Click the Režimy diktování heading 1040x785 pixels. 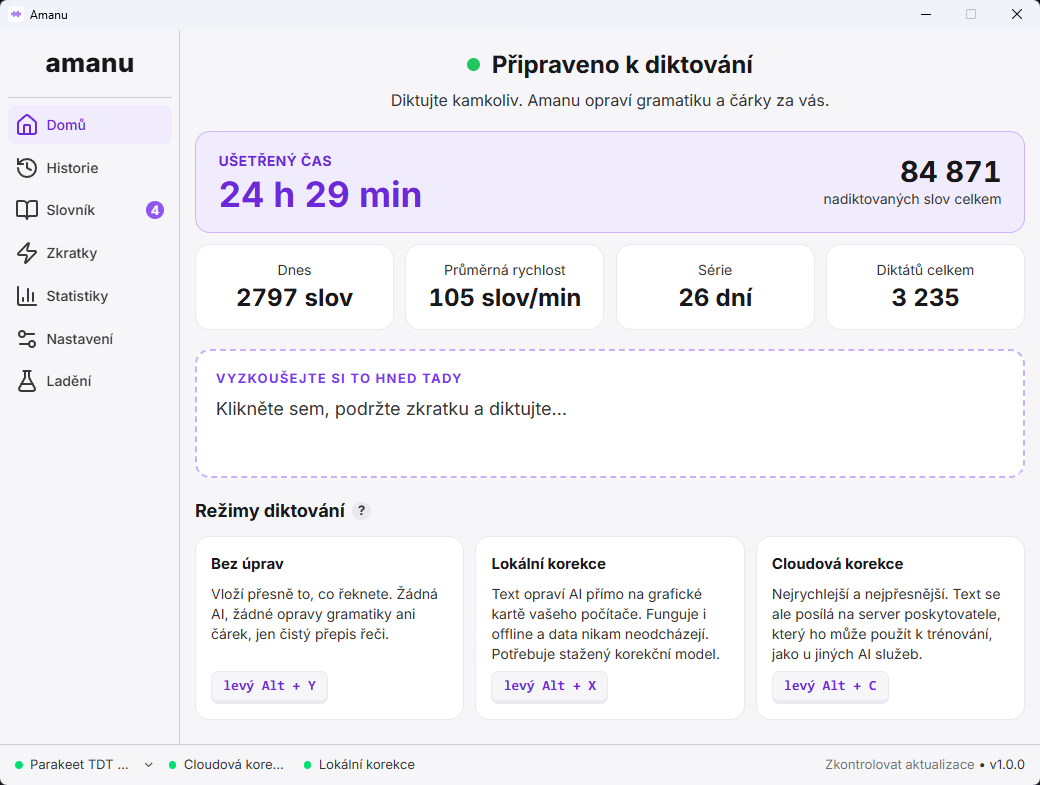coord(270,511)
